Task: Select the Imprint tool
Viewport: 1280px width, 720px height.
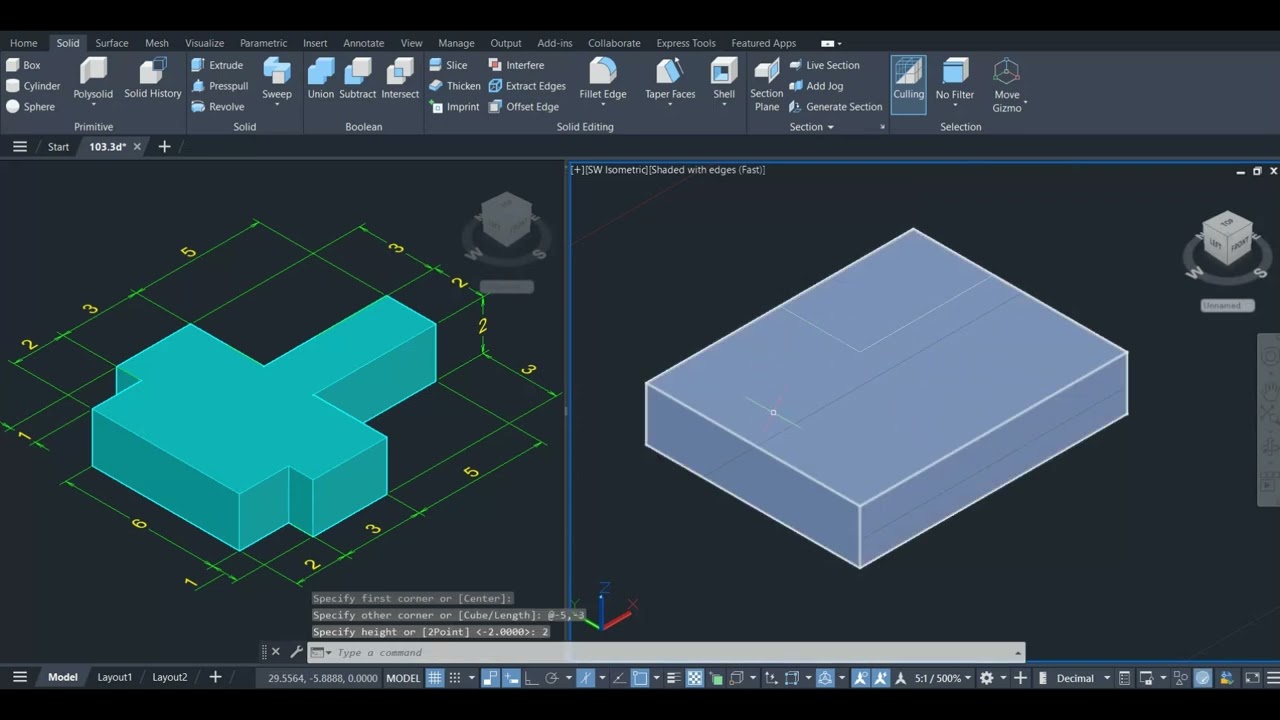Action: (454, 107)
